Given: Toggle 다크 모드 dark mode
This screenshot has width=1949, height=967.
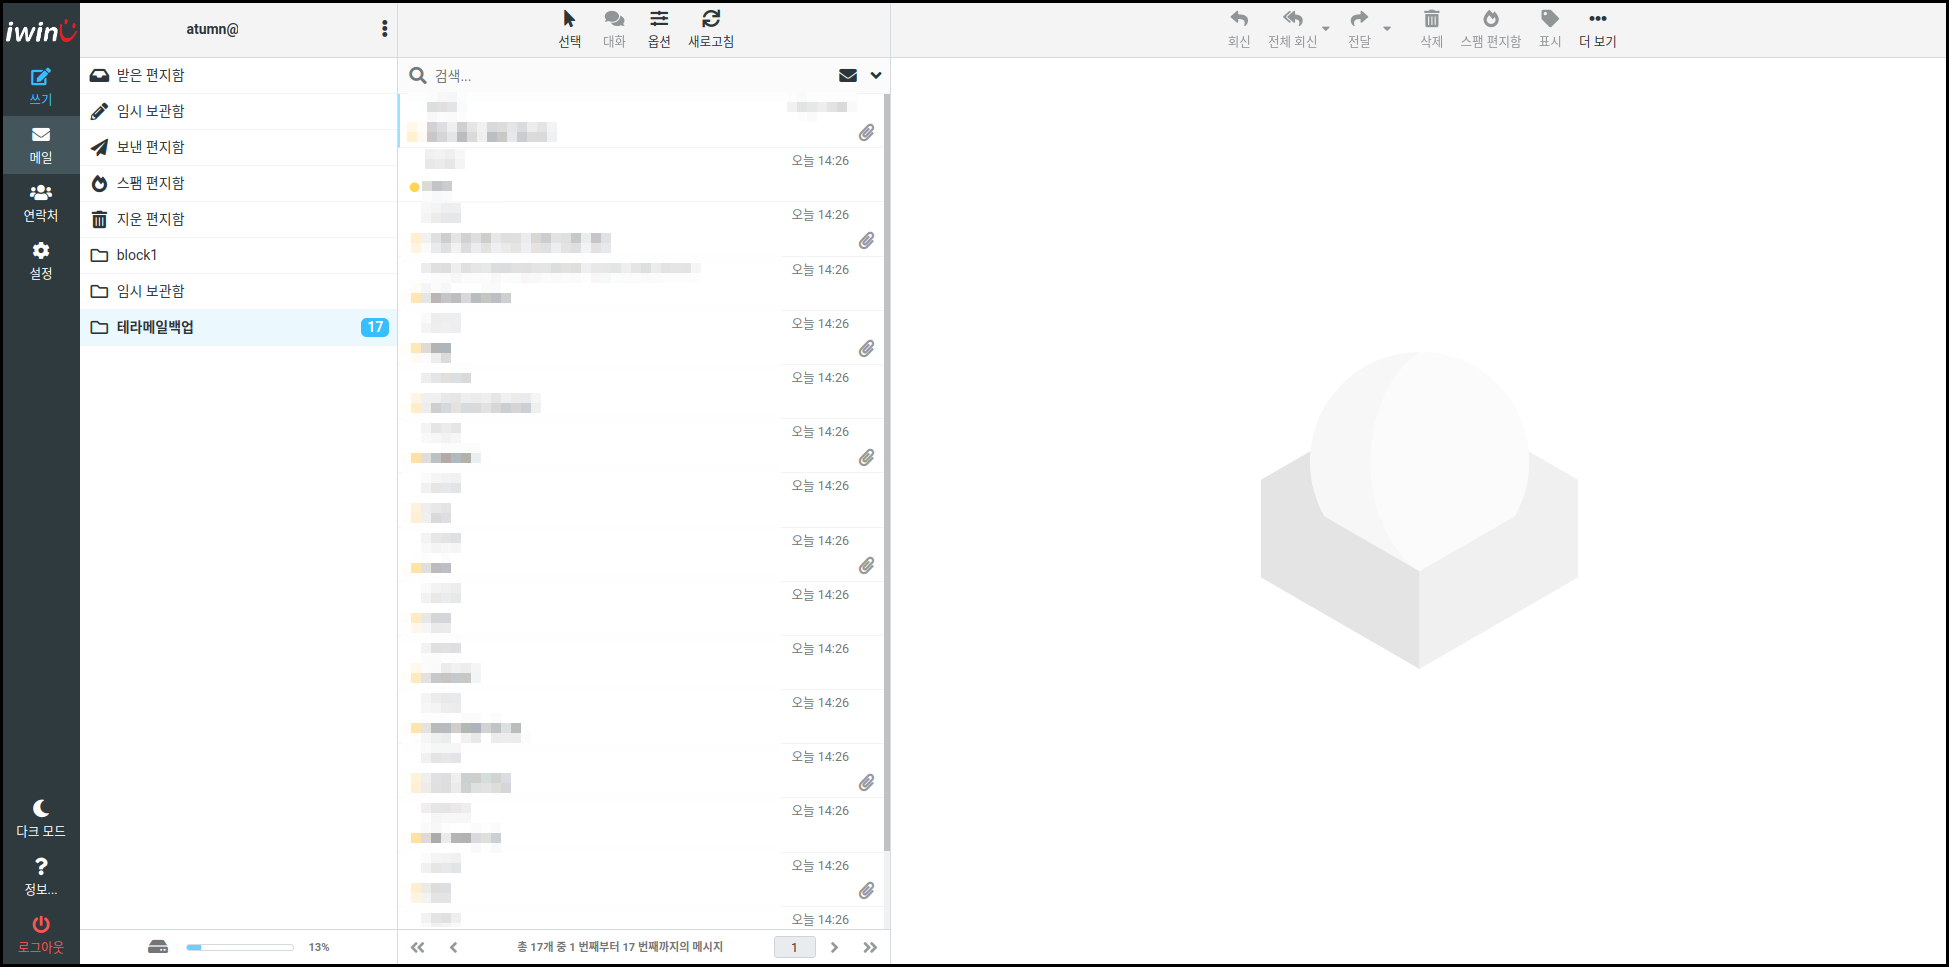Looking at the screenshot, I should [41, 819].
